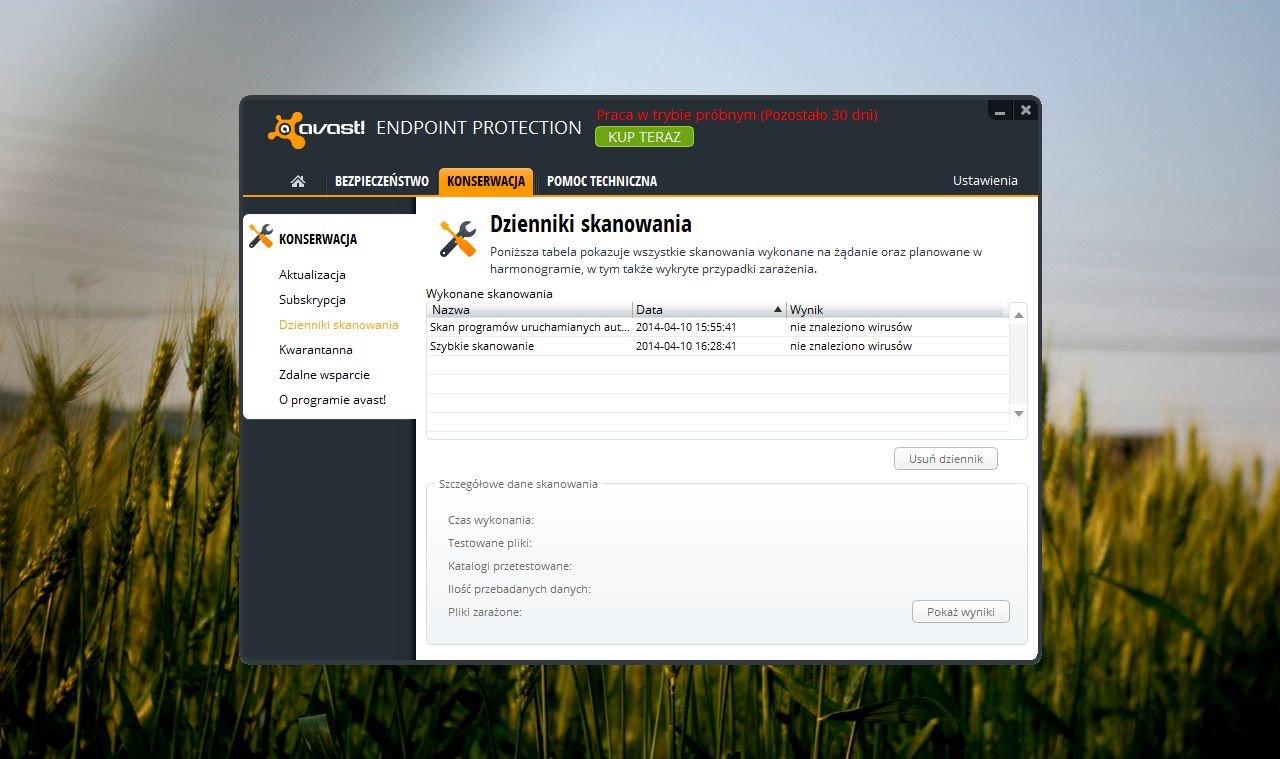Click the date 2014-04-10 15:55:41
Image resolution: width=1280 pixels, height=759 pixels.
(x=686, y=327)
